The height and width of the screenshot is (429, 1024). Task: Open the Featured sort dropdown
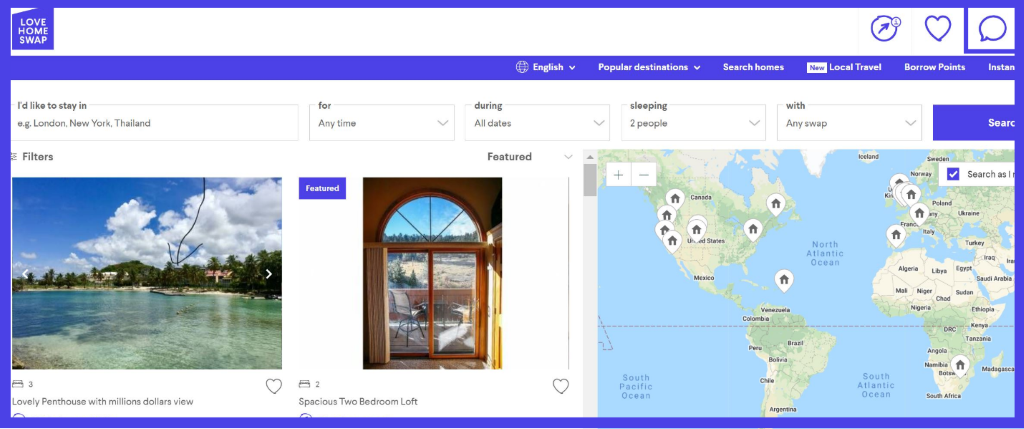click(x=530, y=157)
